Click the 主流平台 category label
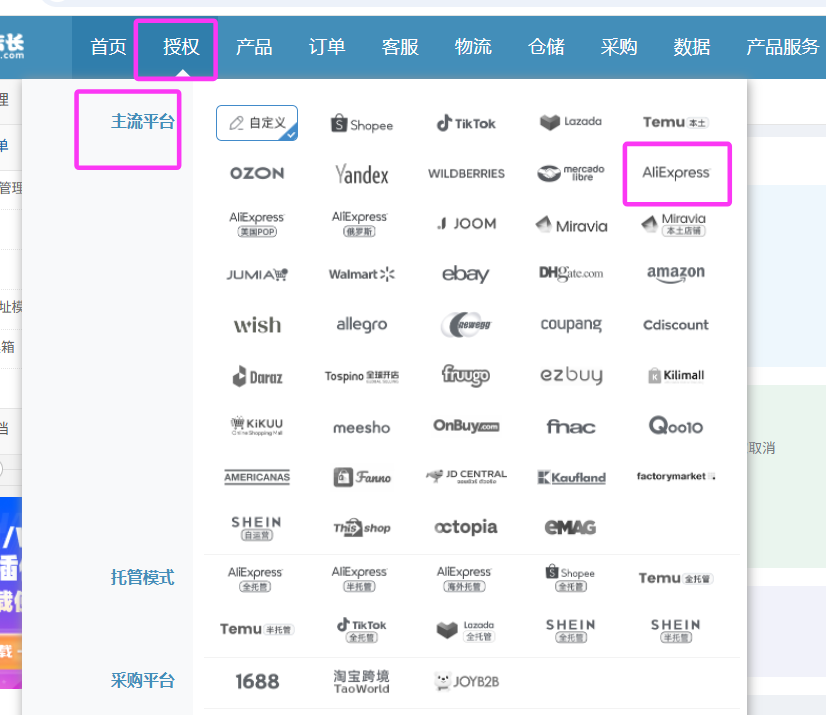Viewport: 826px width, 715px height. click(142, 122)
